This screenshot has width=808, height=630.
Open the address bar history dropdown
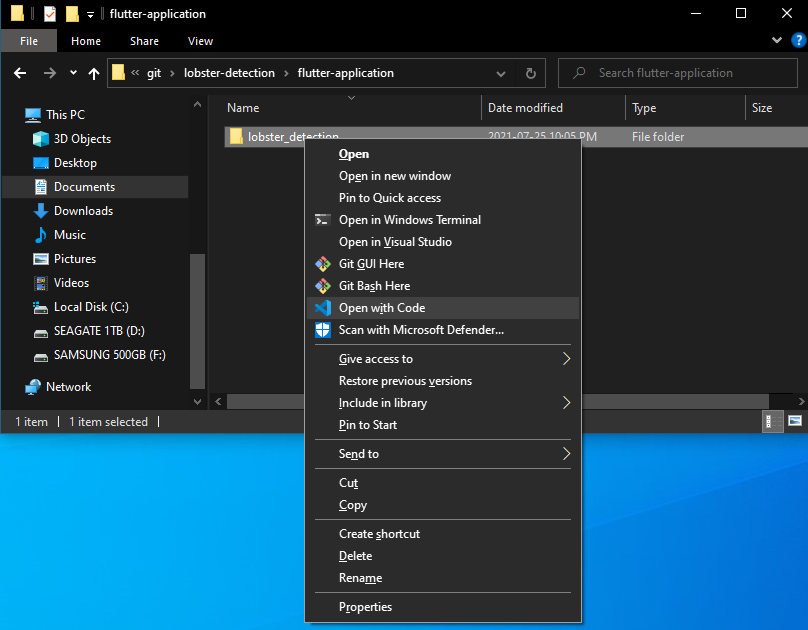[500, 74]
